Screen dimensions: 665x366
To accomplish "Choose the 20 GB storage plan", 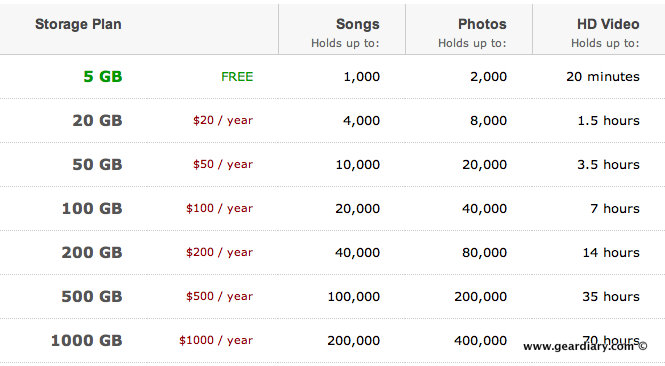I will [97, 120].
